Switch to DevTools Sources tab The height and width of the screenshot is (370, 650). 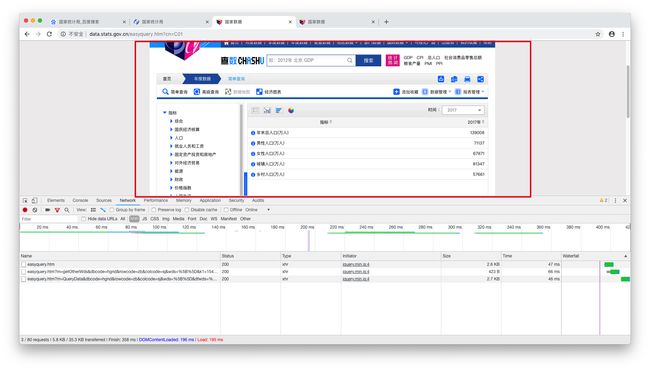coord(104,201)
